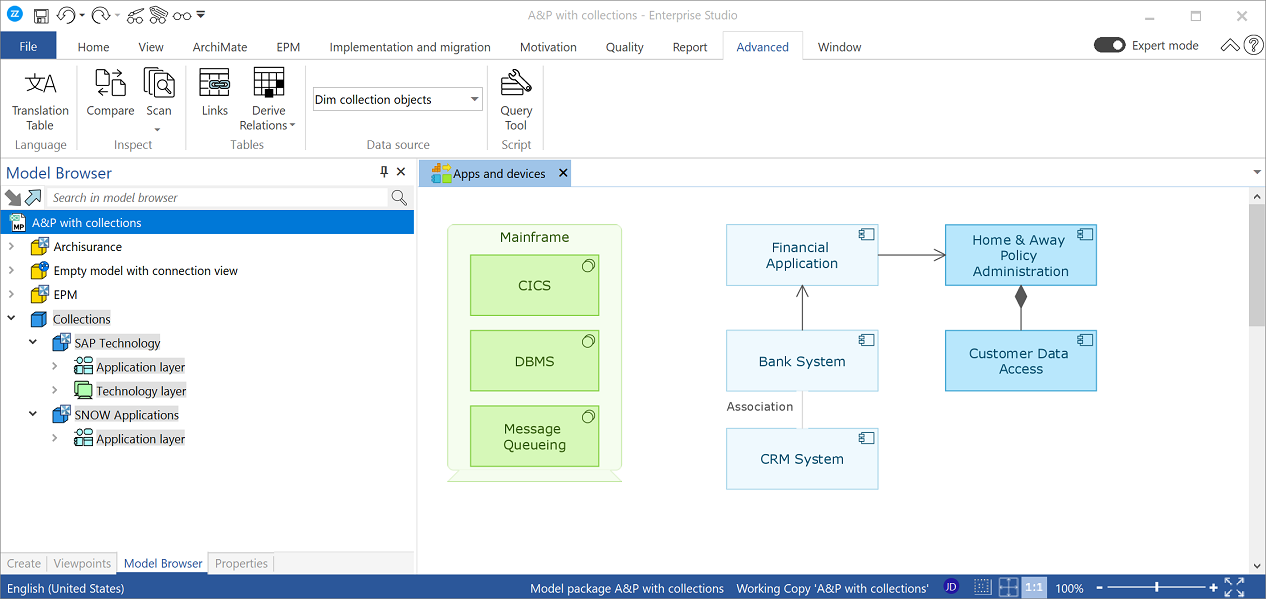Select the Financial Application component in diagram
Image resolution: width=1266 pixels, height=599 pixels.
(x=802, y=255)
